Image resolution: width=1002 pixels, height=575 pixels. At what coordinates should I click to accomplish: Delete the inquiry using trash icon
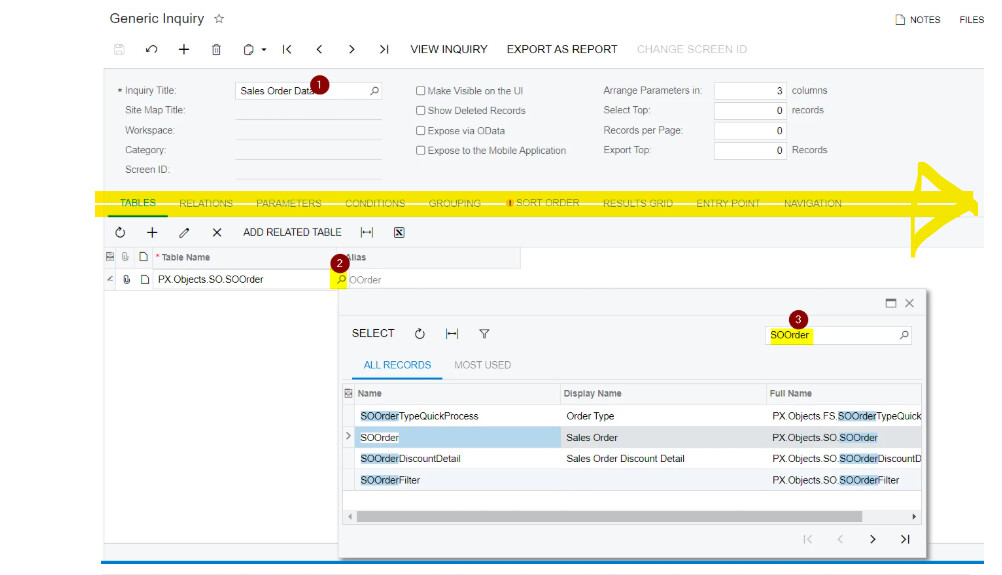coord(216,49)
